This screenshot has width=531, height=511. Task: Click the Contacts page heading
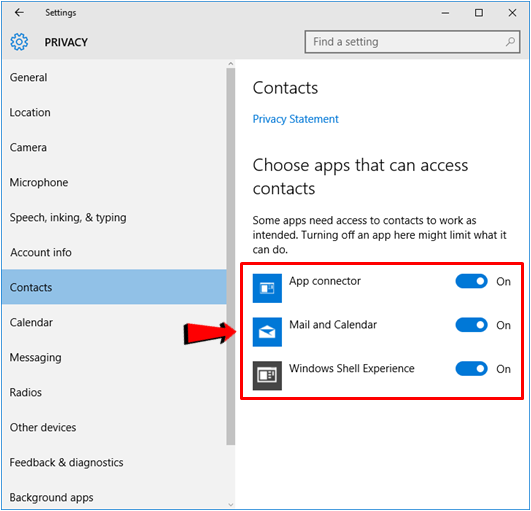click(285, 88)
